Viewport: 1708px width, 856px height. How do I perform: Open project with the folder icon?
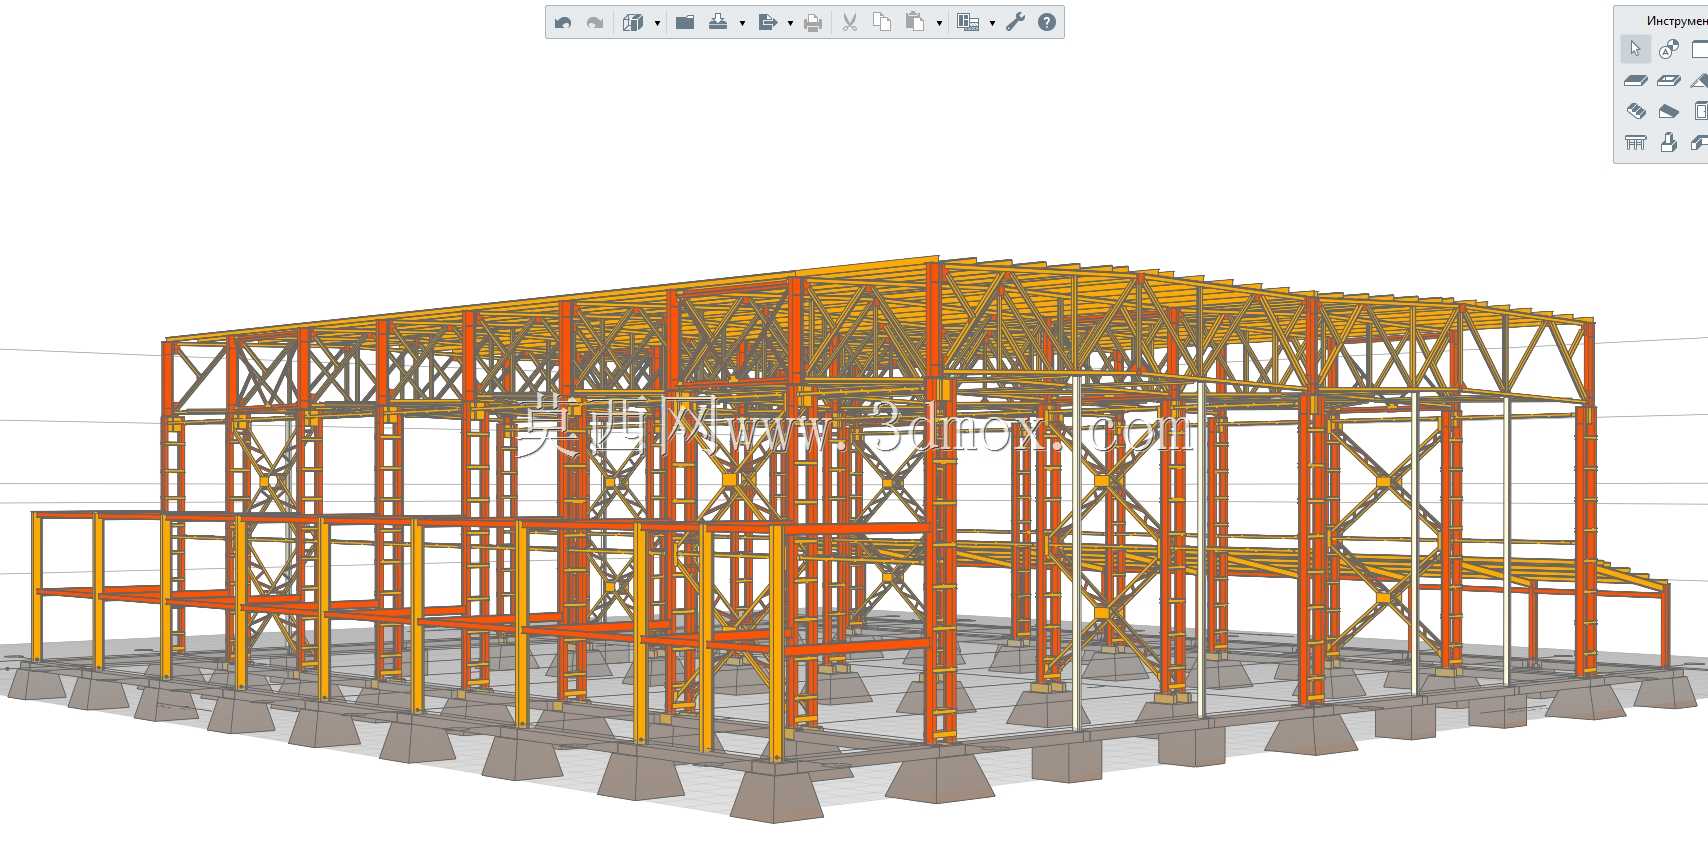click(685, 22)
